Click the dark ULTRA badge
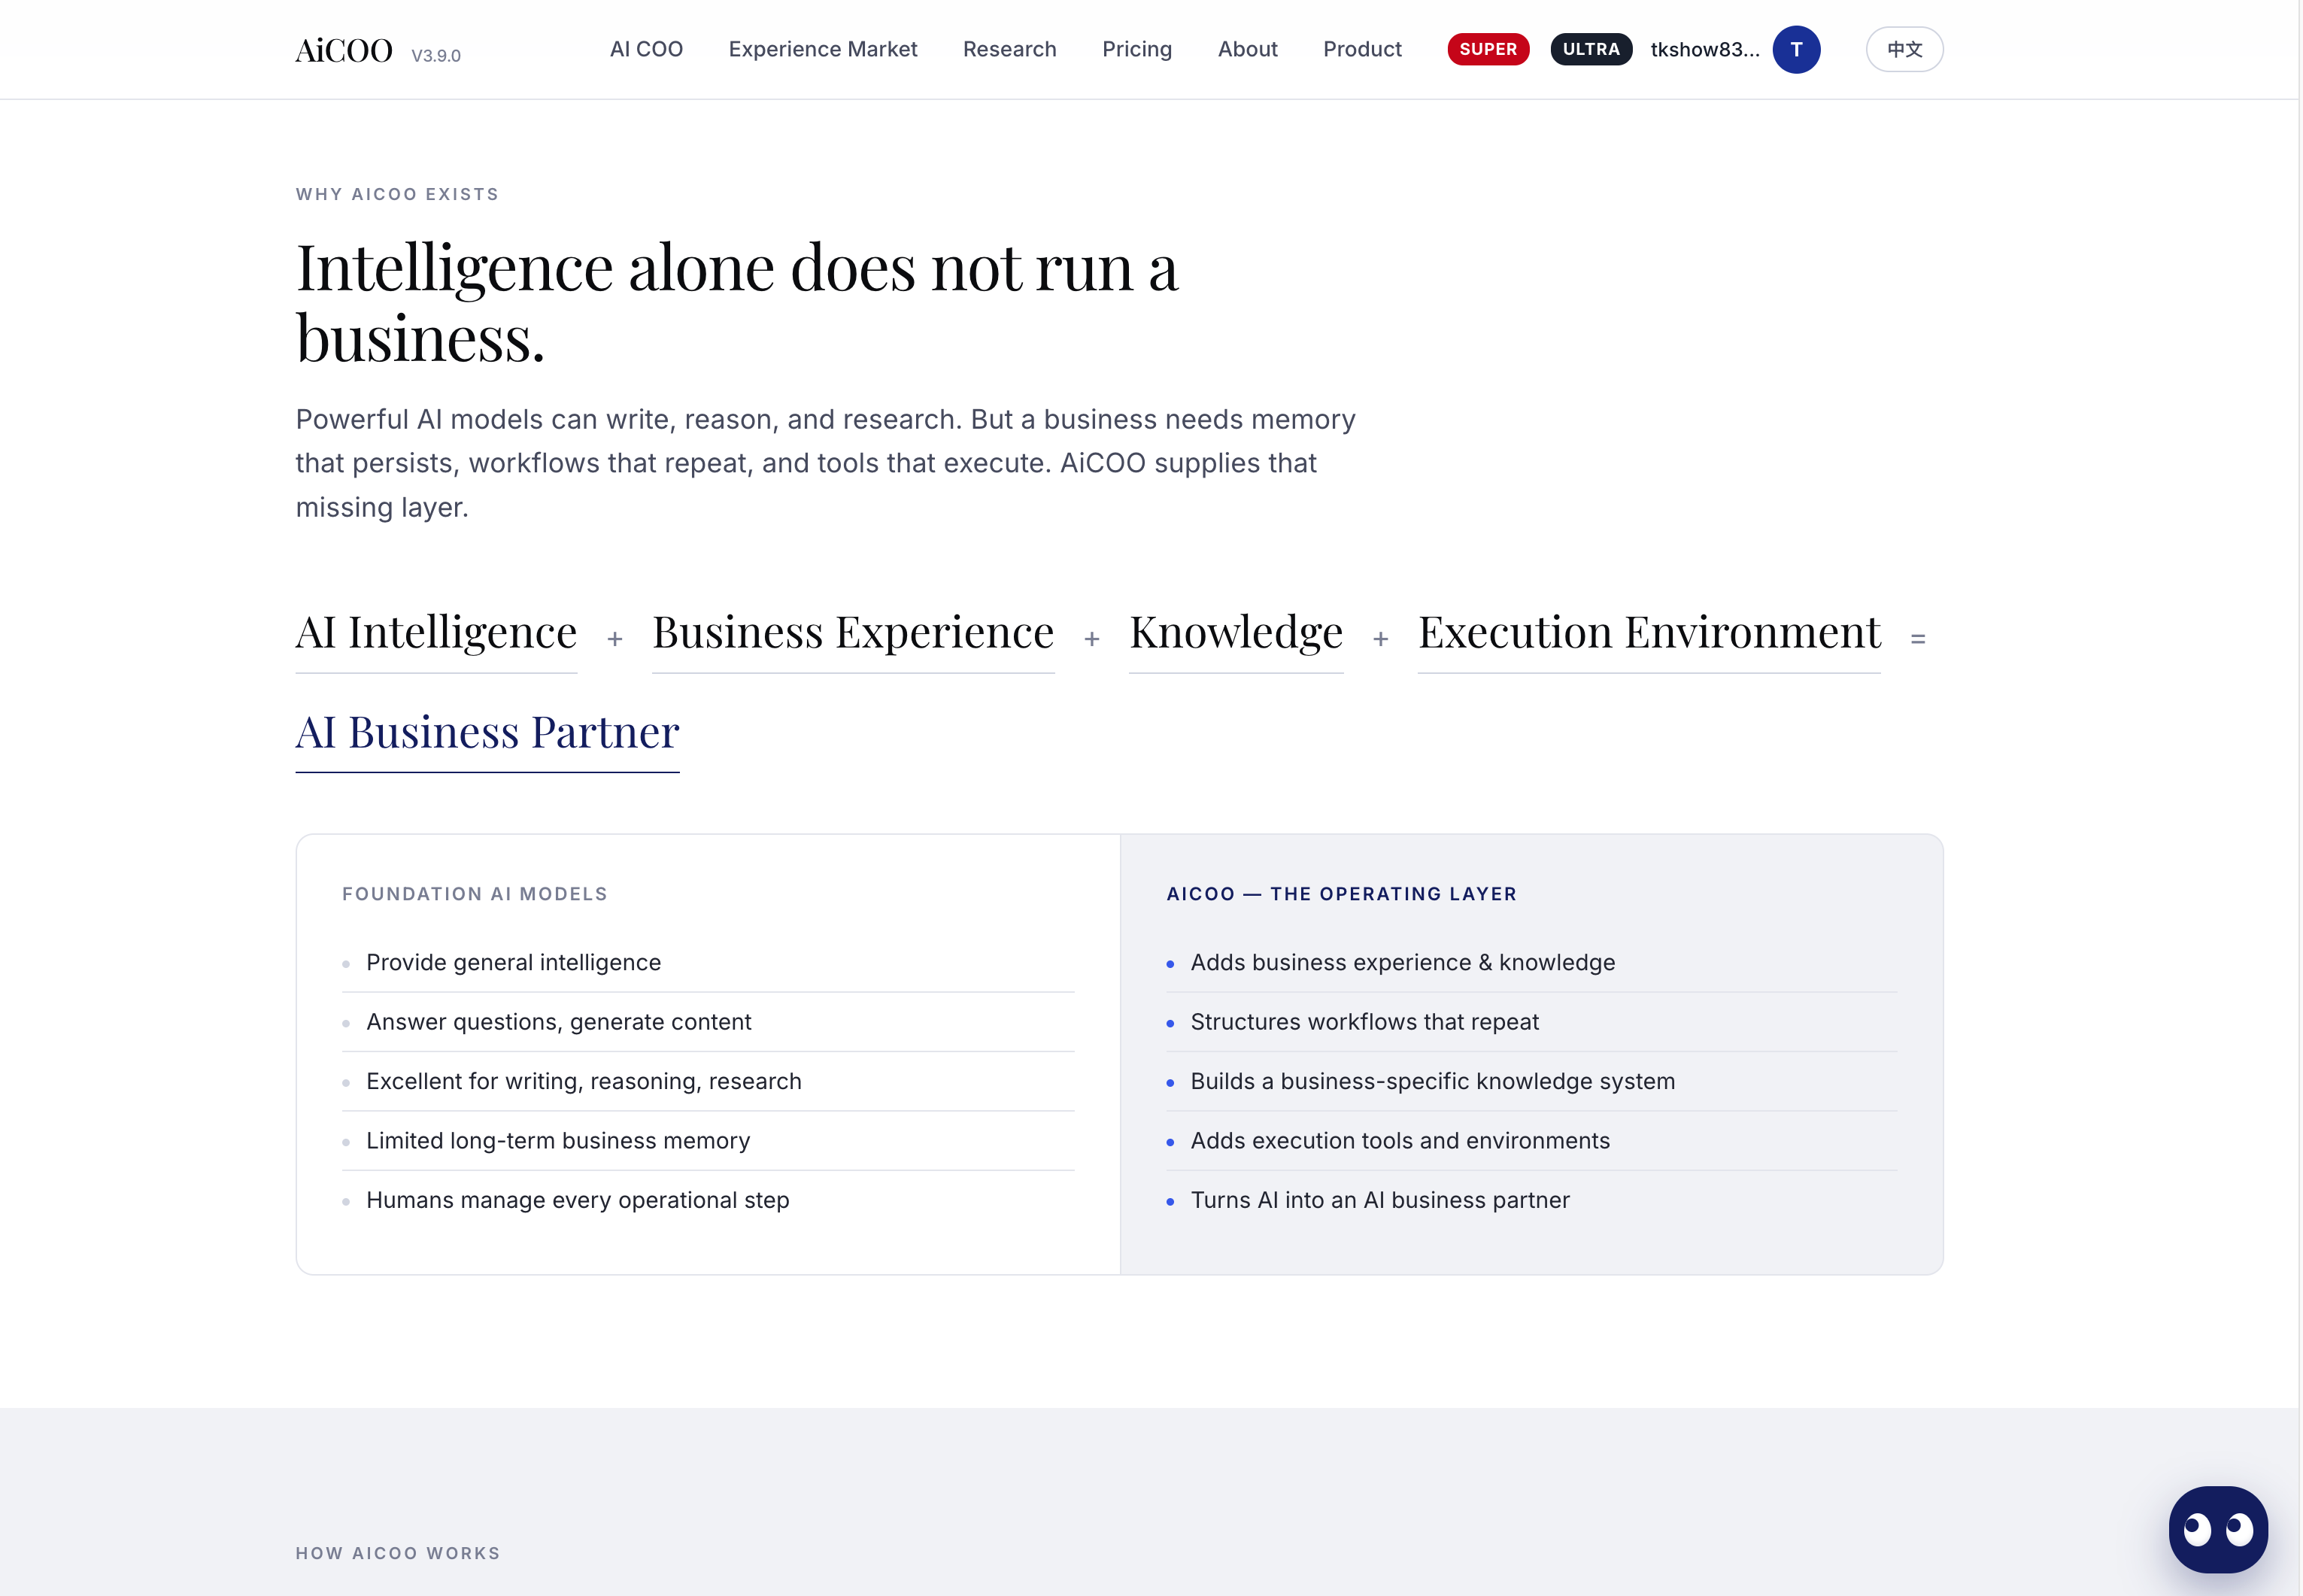2303x1596 pixels. click(1591, 49)
